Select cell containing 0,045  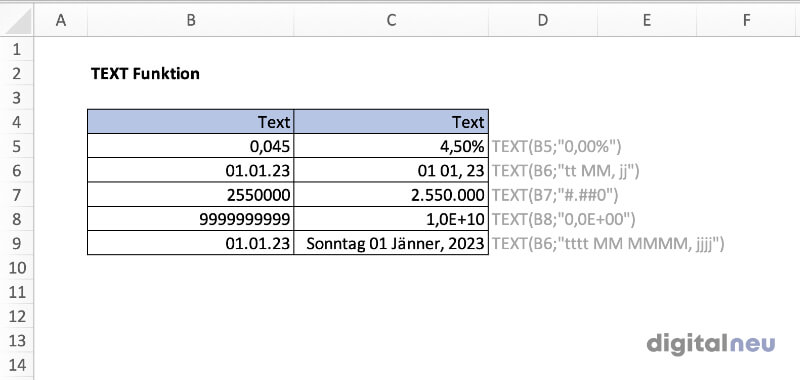pos(191,146)
